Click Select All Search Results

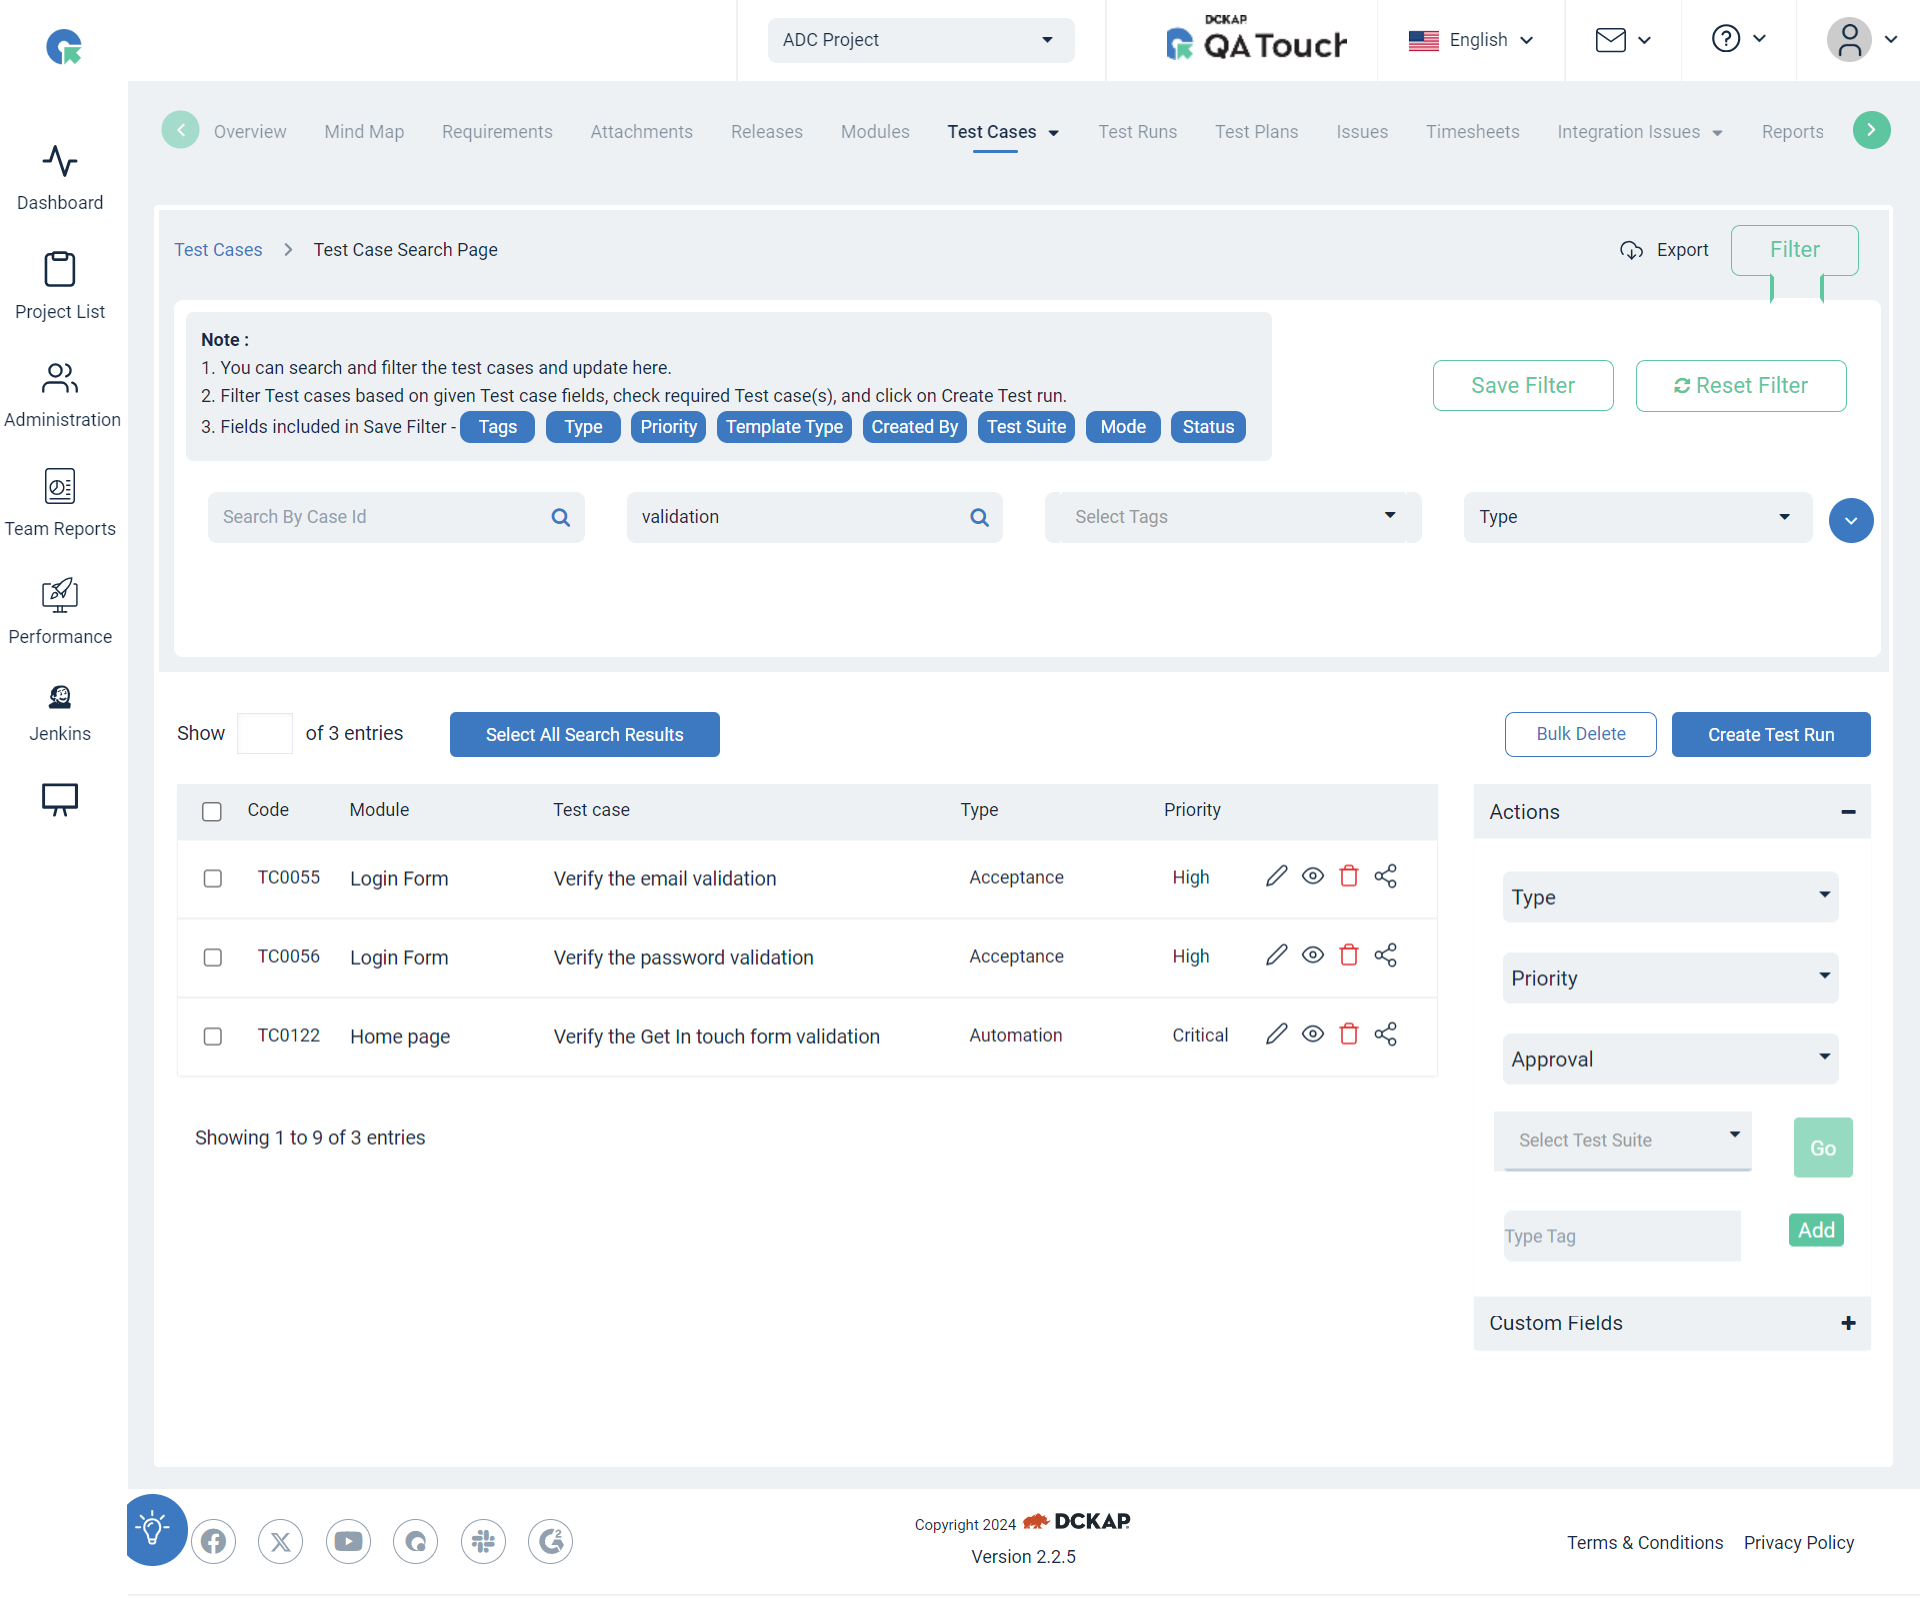585,735
